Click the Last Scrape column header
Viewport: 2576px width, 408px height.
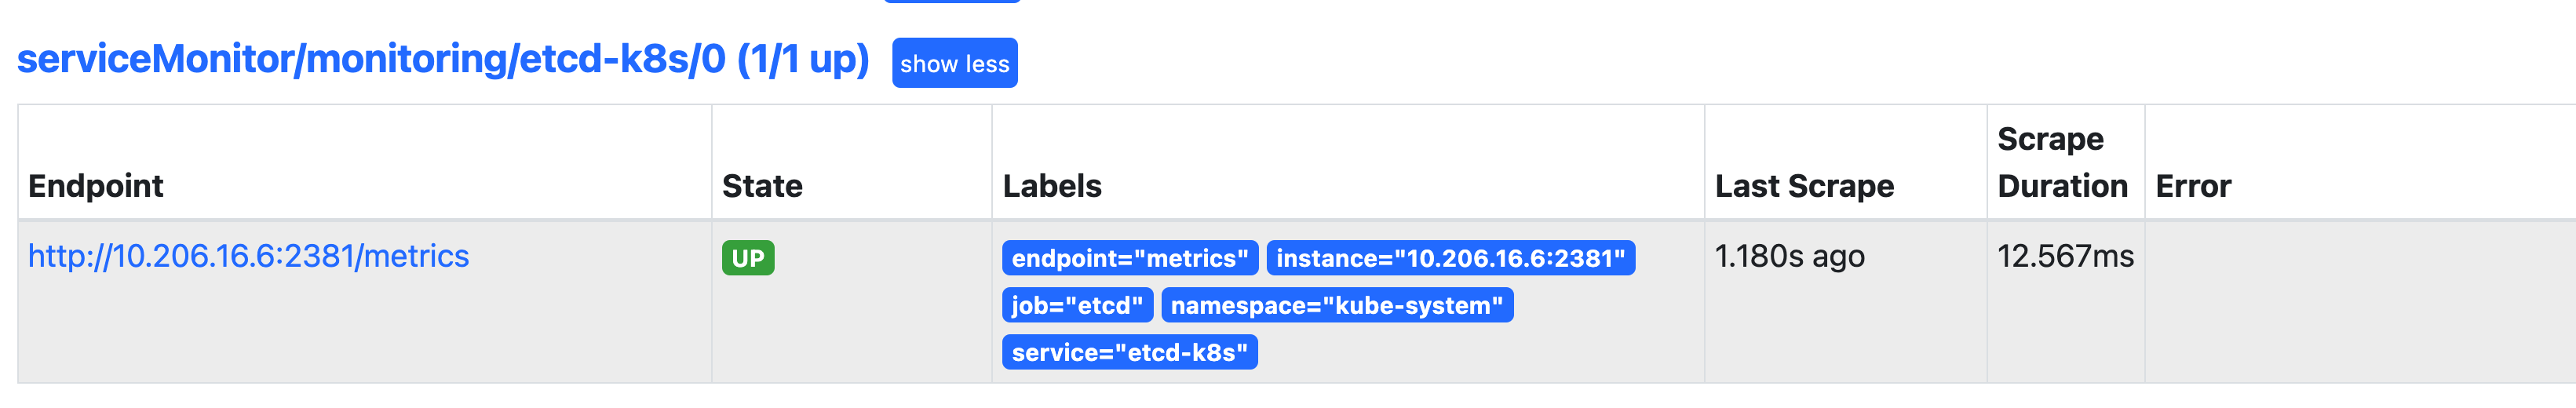1804,186
